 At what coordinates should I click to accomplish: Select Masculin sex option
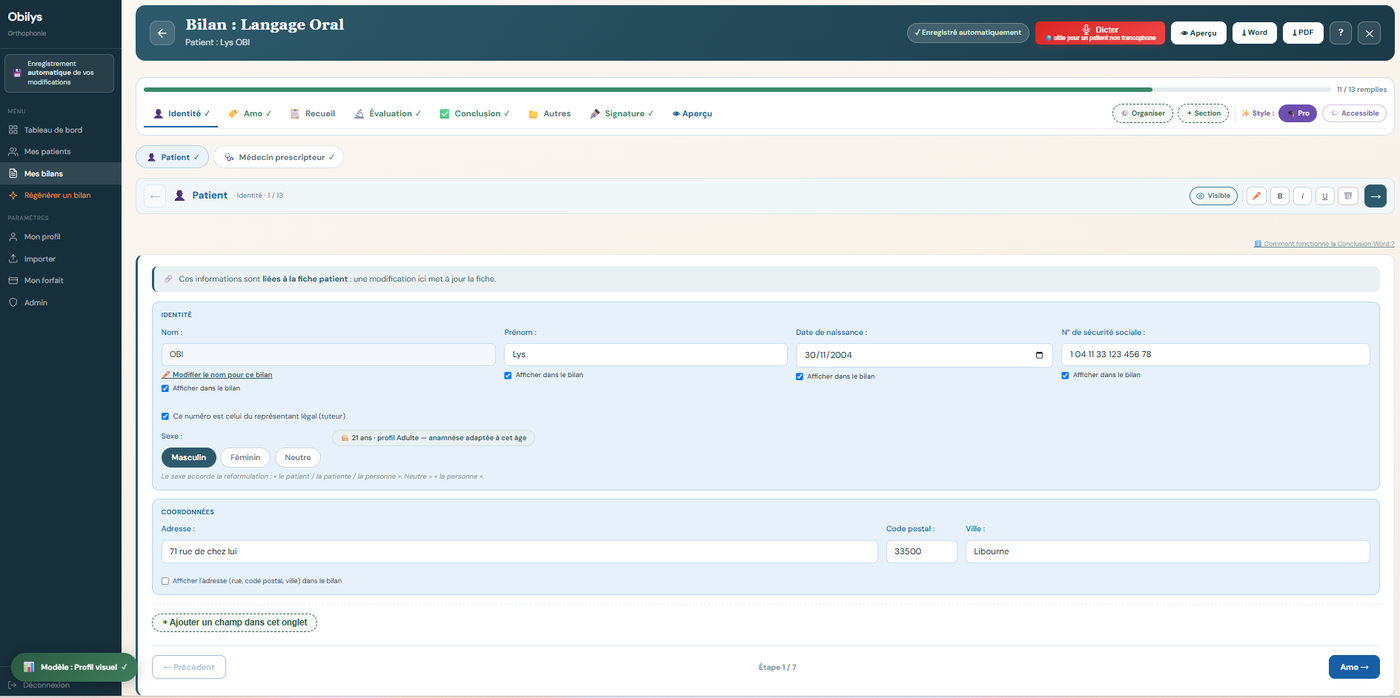[188, 458]
